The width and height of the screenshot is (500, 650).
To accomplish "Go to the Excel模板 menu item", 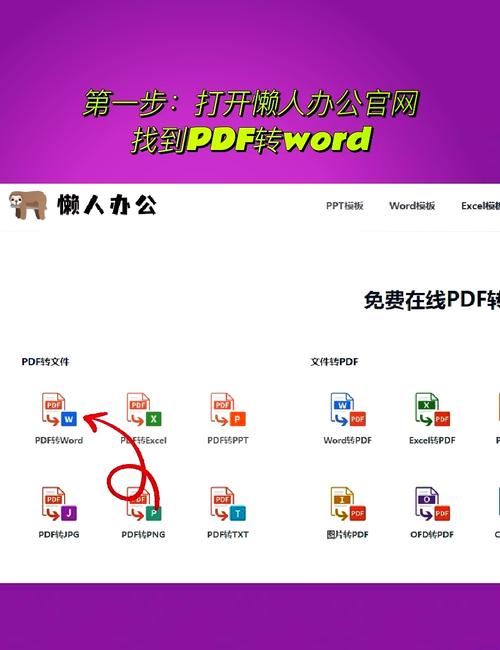I will point(481,206).
